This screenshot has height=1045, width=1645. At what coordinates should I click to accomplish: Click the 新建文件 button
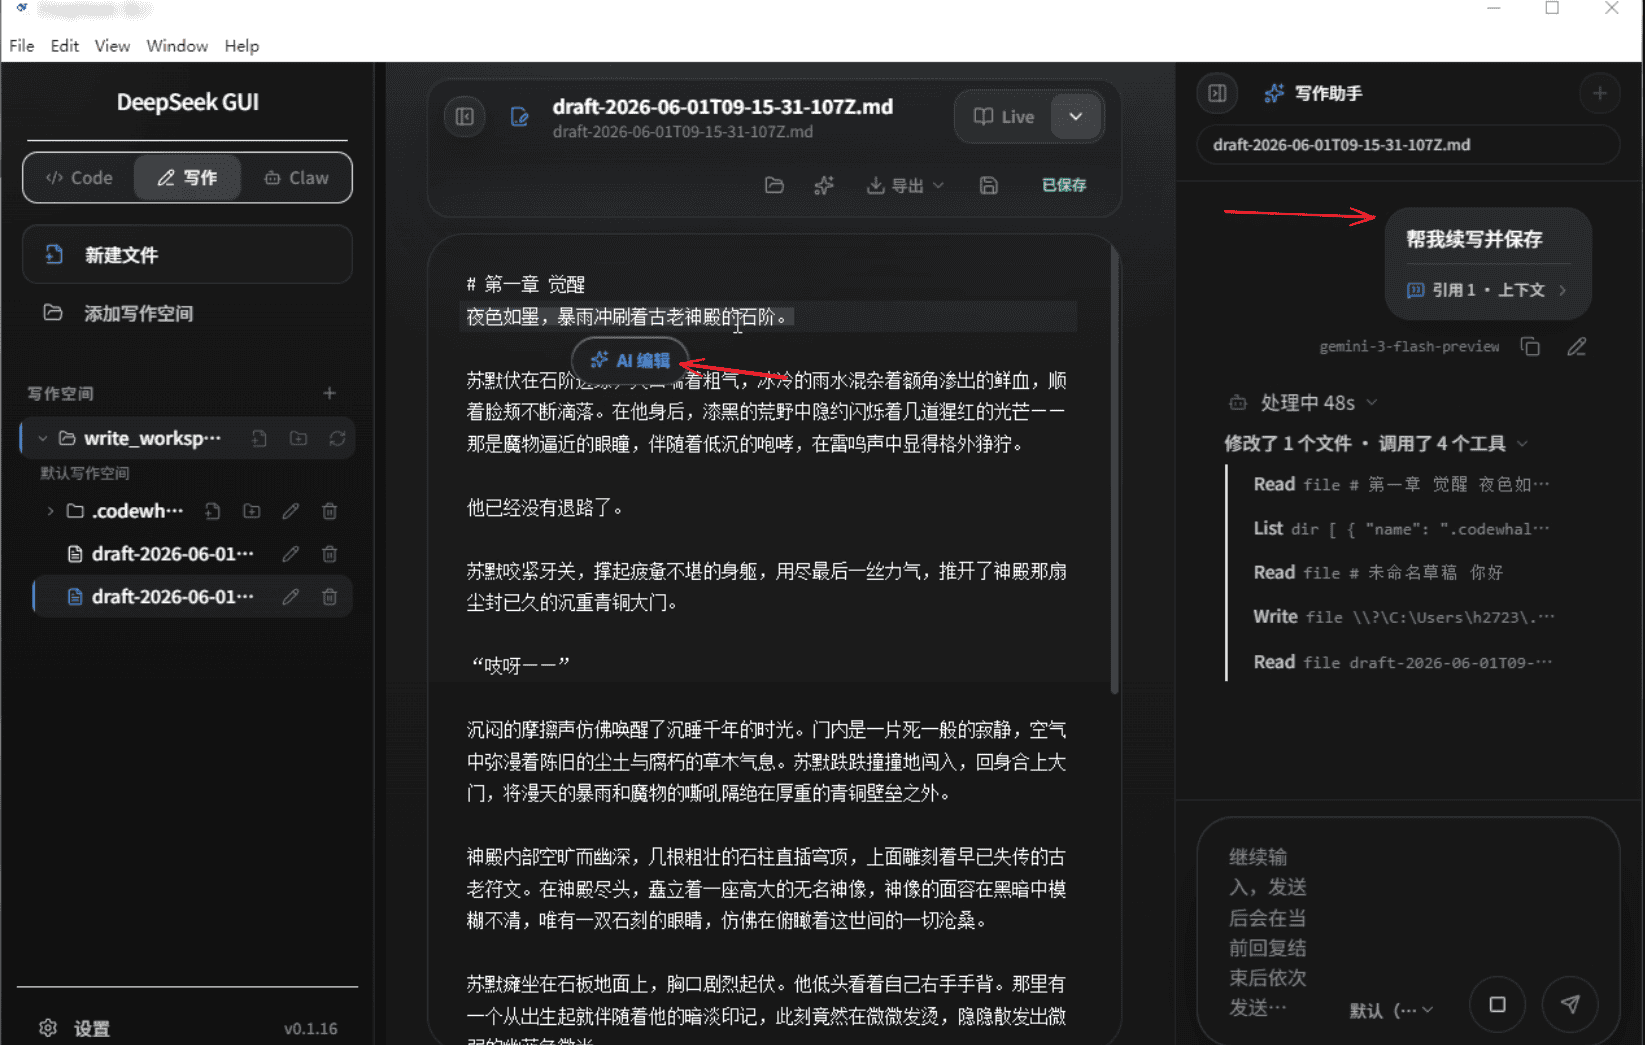pyautogui.click(x=187, y=255)
